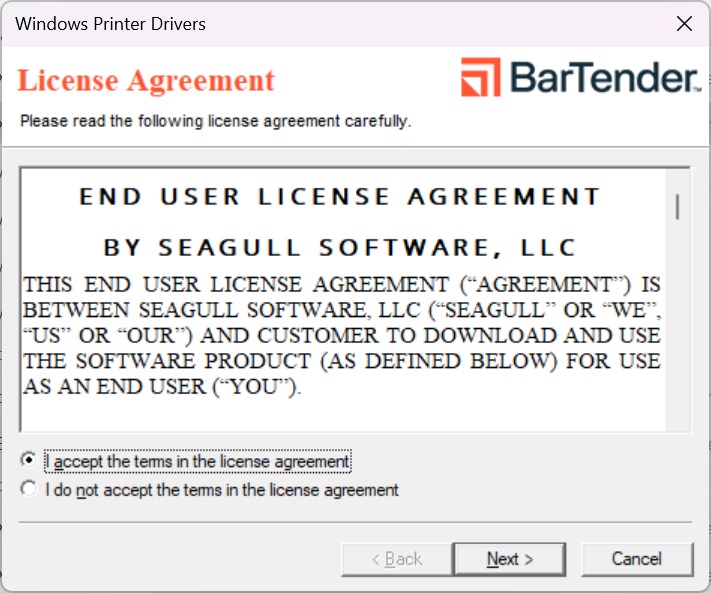Close the Windows Printer Drivers dialog
This screenshot has width=711, height=593.
684,24
